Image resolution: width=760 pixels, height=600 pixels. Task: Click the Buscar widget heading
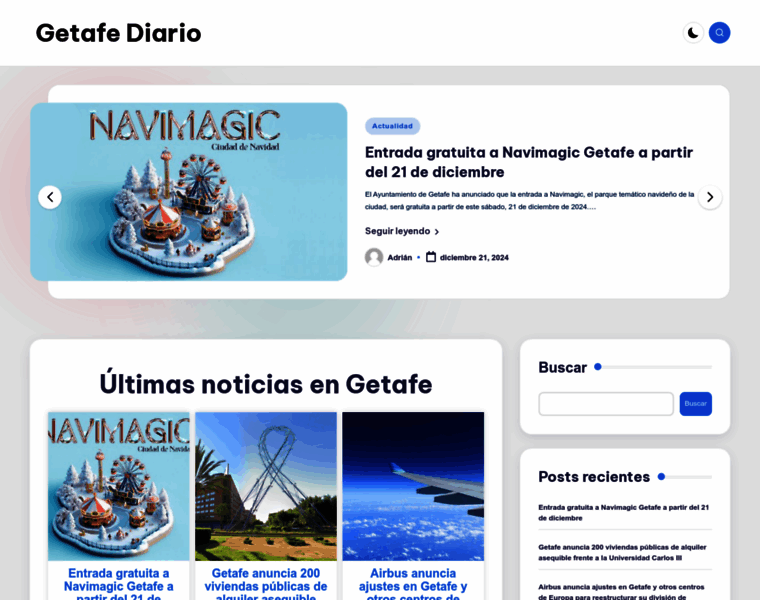pyautogui.click(x=562, y=367)
